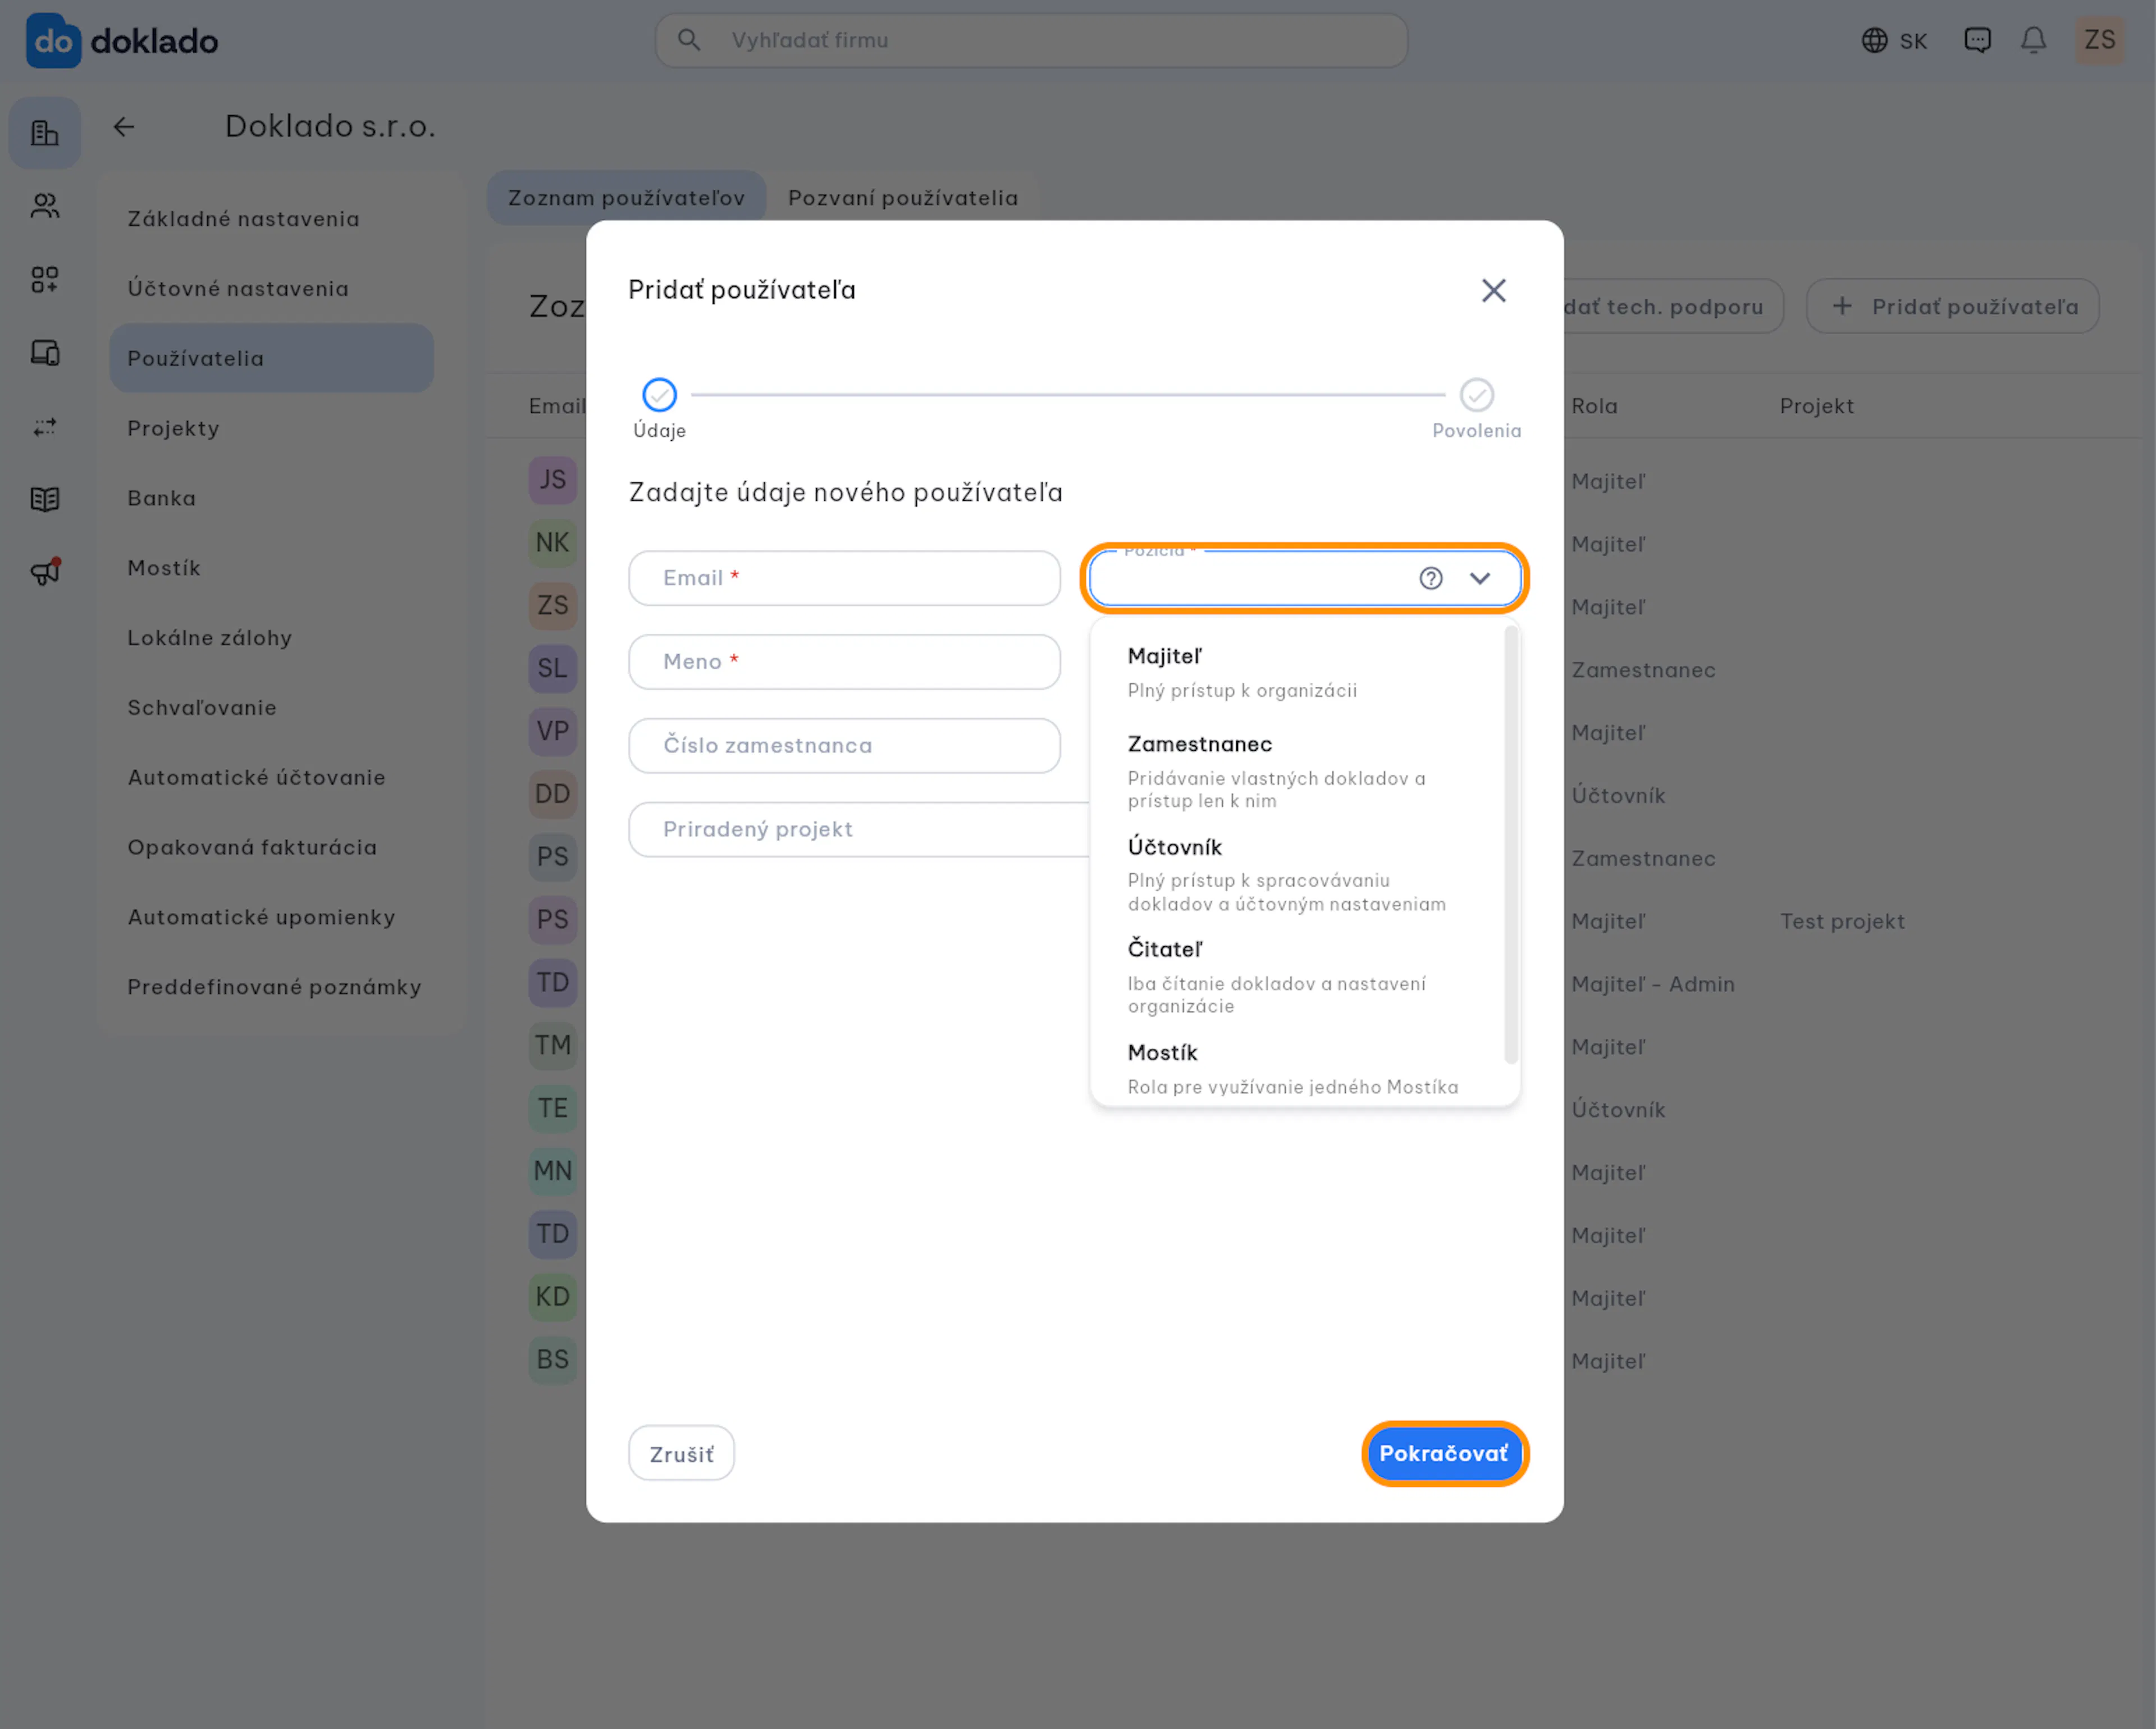
Task: Click the Email input field
Action: pyautogui.click(x=844, y=578)
